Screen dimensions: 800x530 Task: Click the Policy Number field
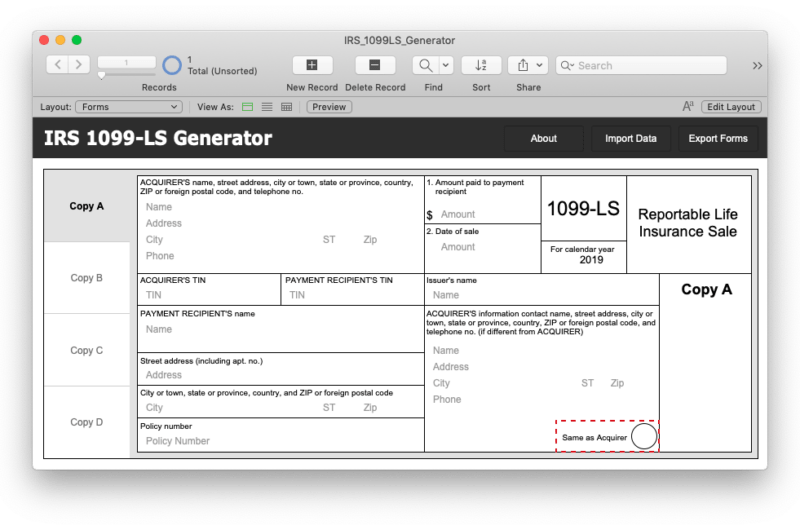(281, 441)
